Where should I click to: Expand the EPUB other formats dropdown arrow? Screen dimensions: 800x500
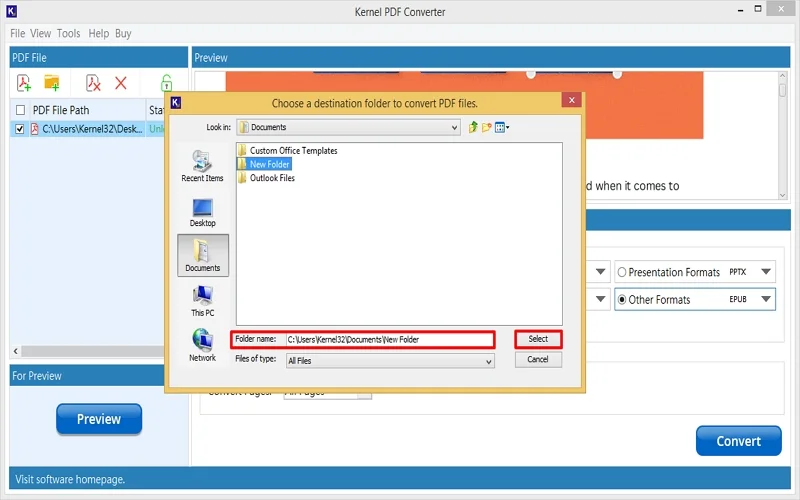click(766, 299)
